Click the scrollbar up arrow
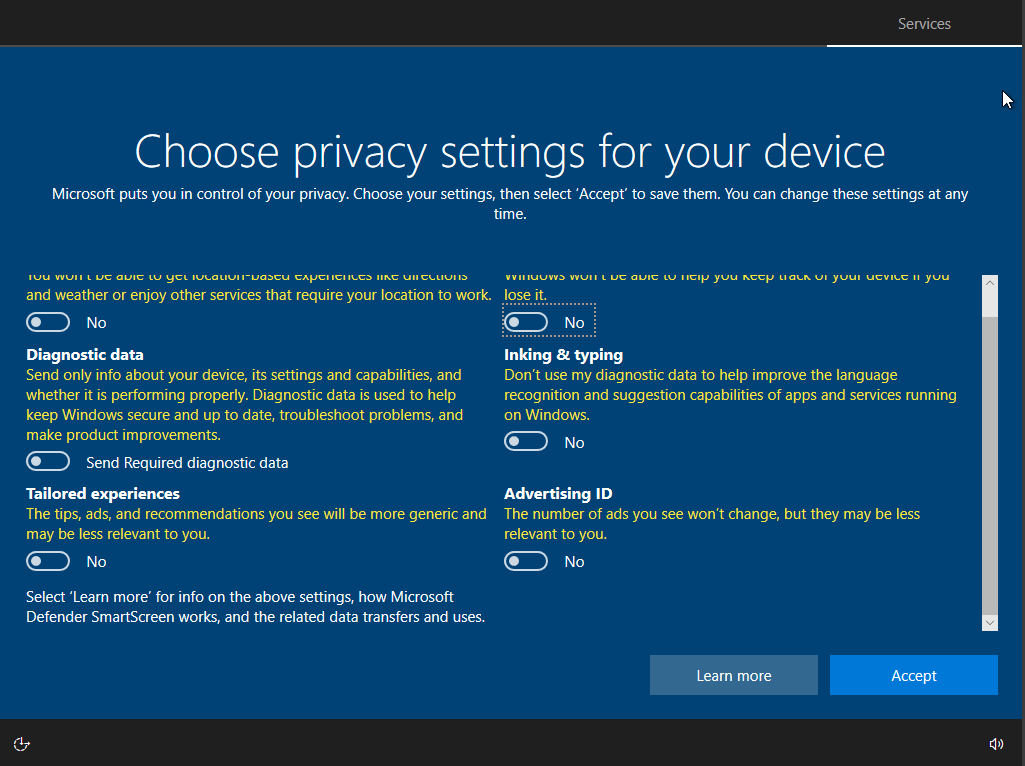Viewport: 1025px width, 766px height. click(990, 283)
